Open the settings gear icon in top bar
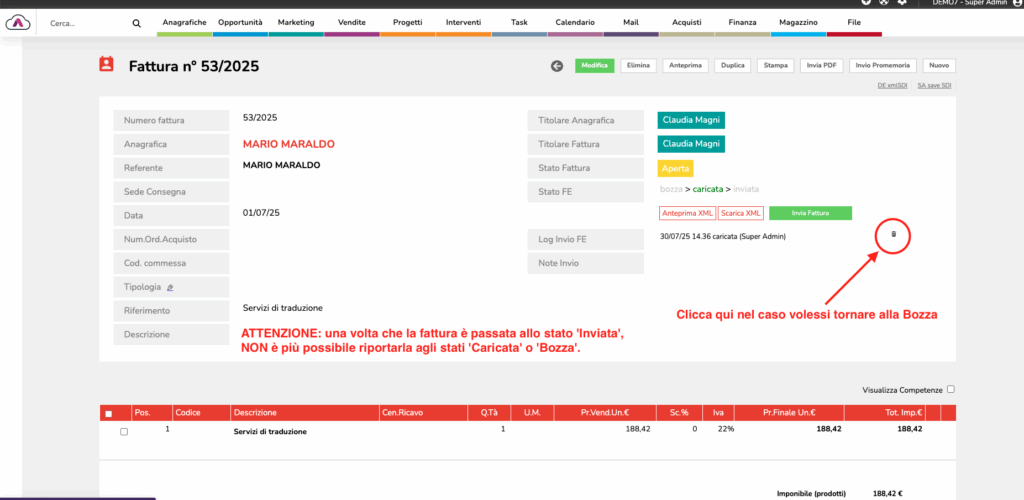Screen dimensions: 1024x500 coord(902,3)
